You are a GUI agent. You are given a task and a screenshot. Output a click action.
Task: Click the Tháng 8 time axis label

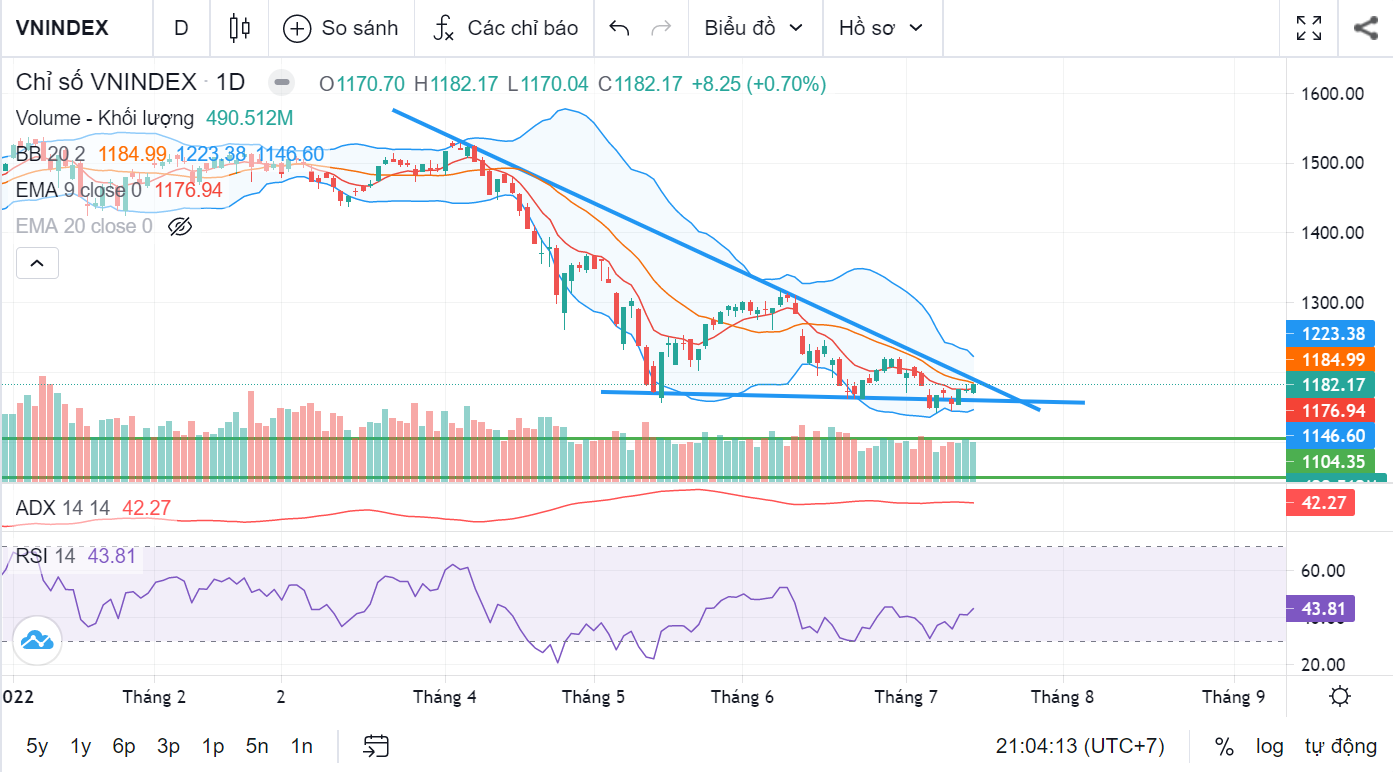[x=1062, y=697]
